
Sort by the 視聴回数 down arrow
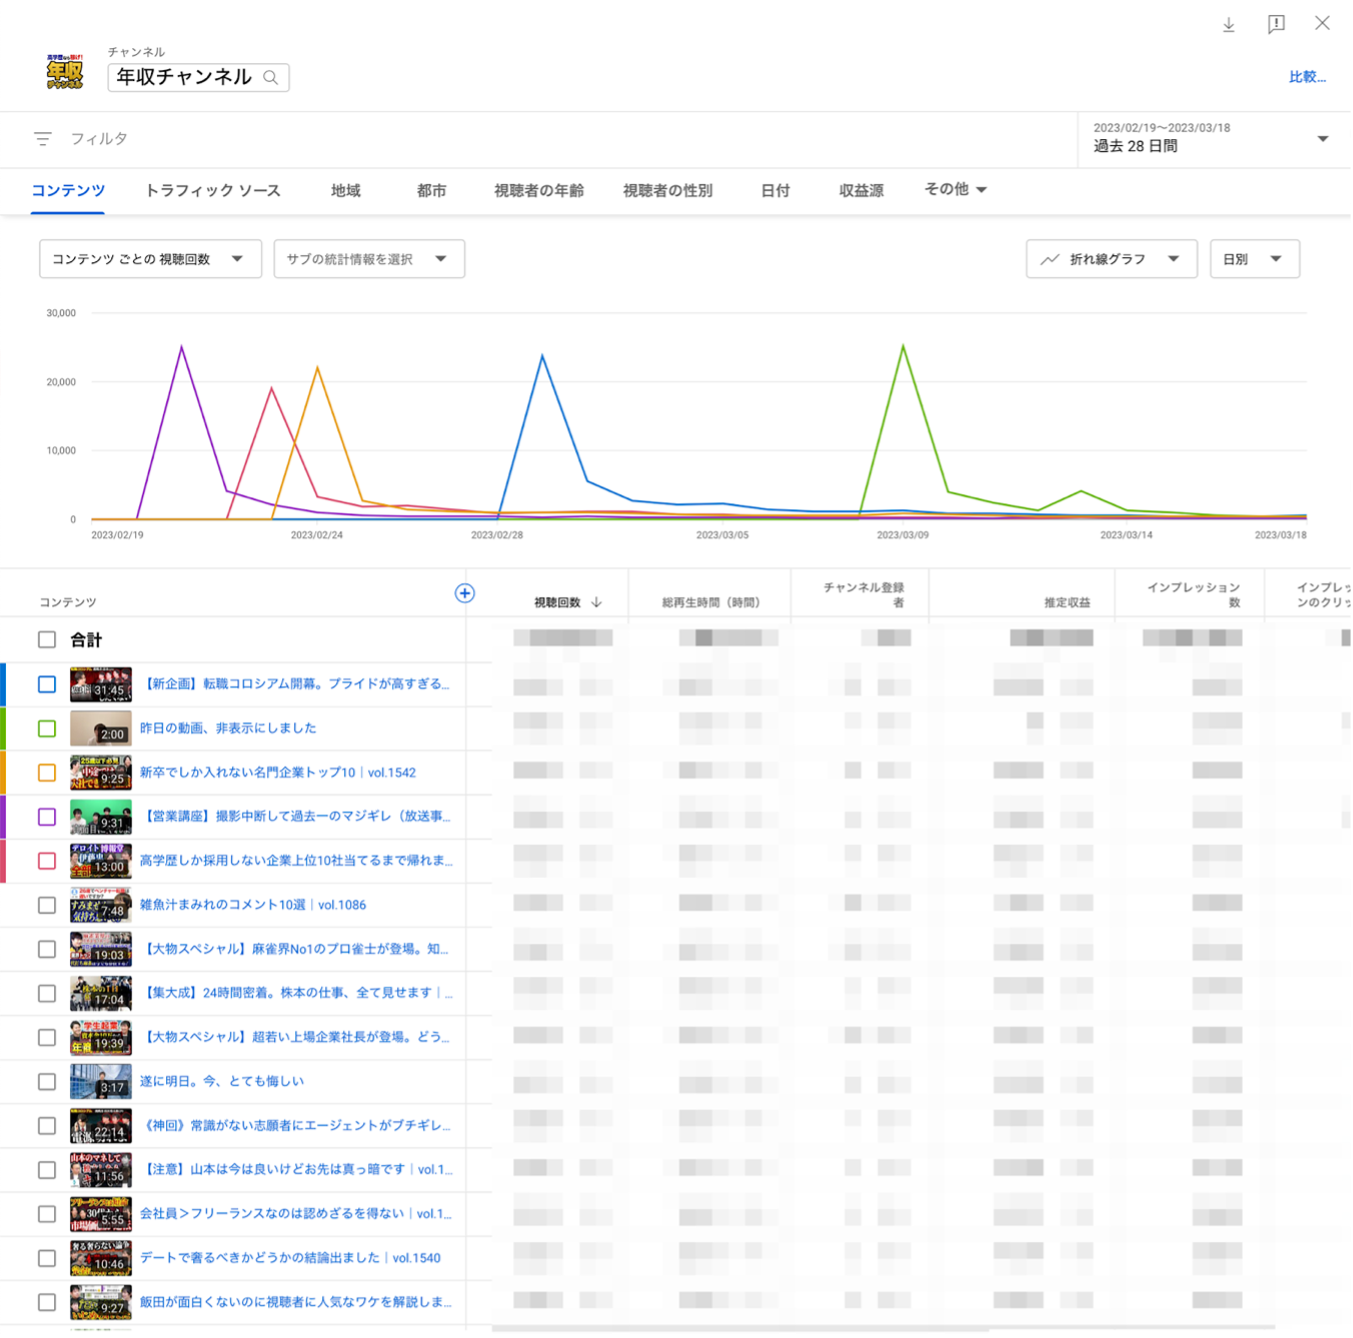[597, 602]
